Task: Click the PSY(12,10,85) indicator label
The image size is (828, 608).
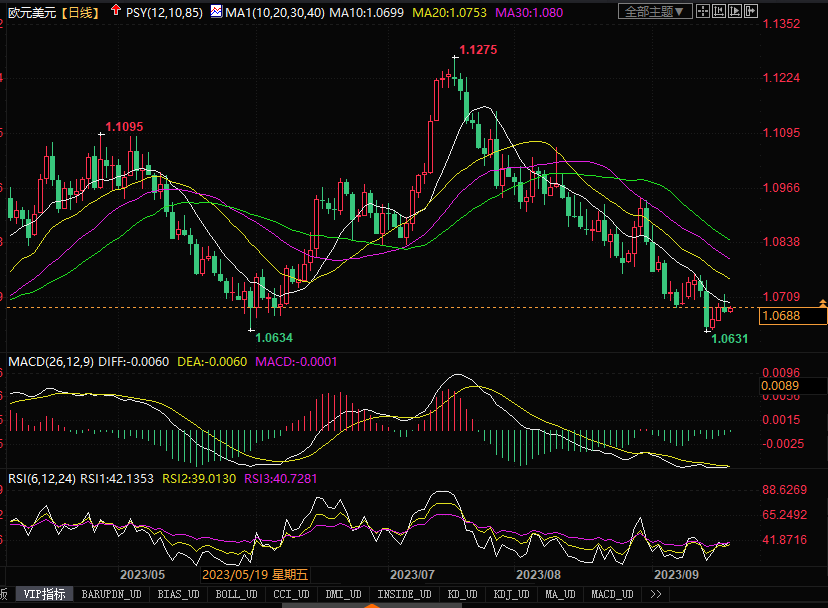Action: 164,11
